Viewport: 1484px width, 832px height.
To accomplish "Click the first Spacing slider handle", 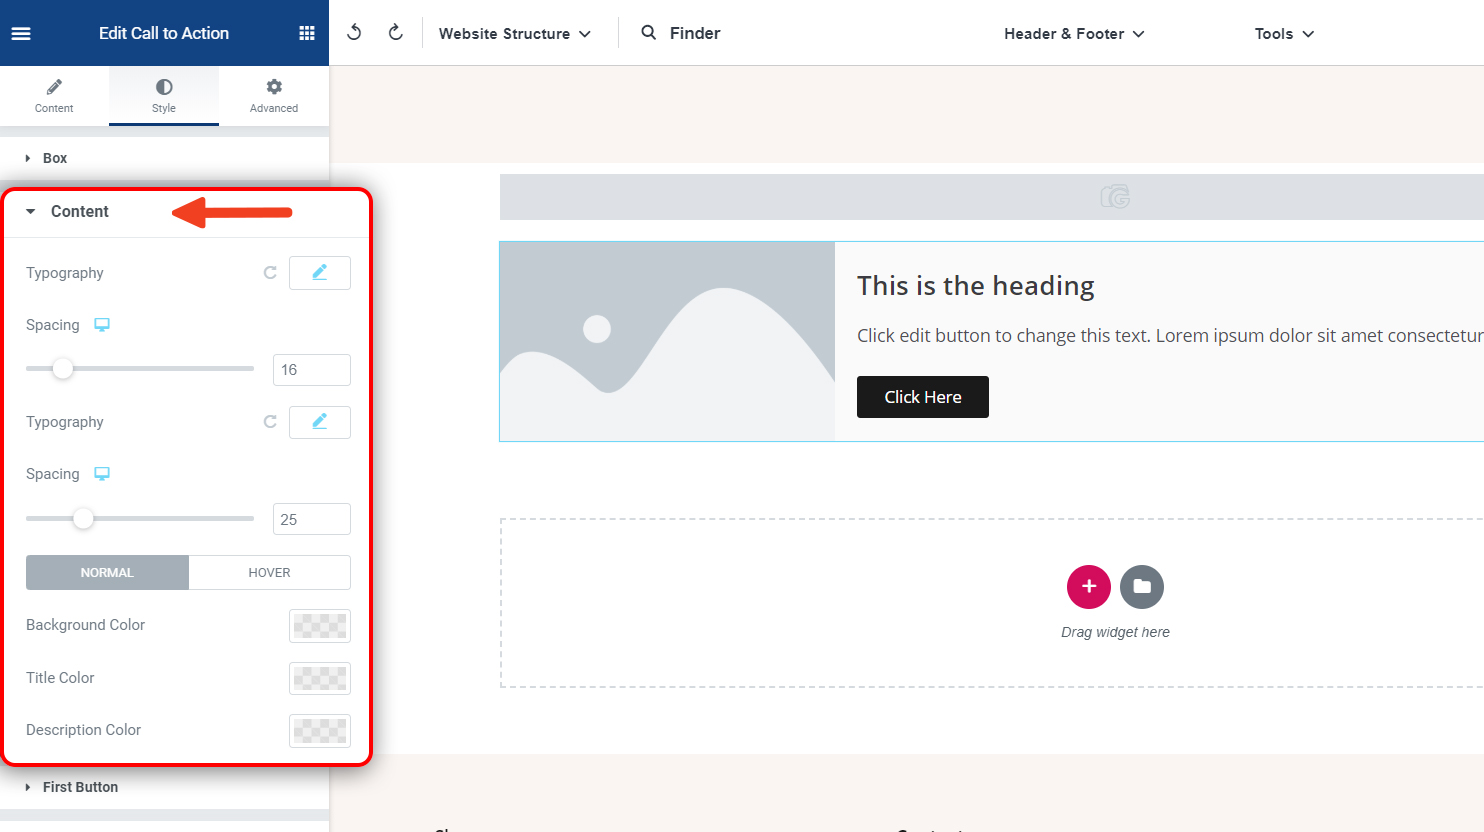I will (63, 368).
